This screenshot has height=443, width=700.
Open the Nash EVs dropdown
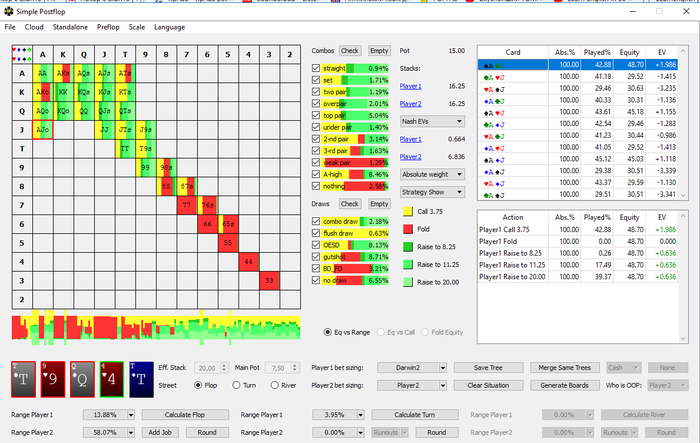tap(432, 121)
